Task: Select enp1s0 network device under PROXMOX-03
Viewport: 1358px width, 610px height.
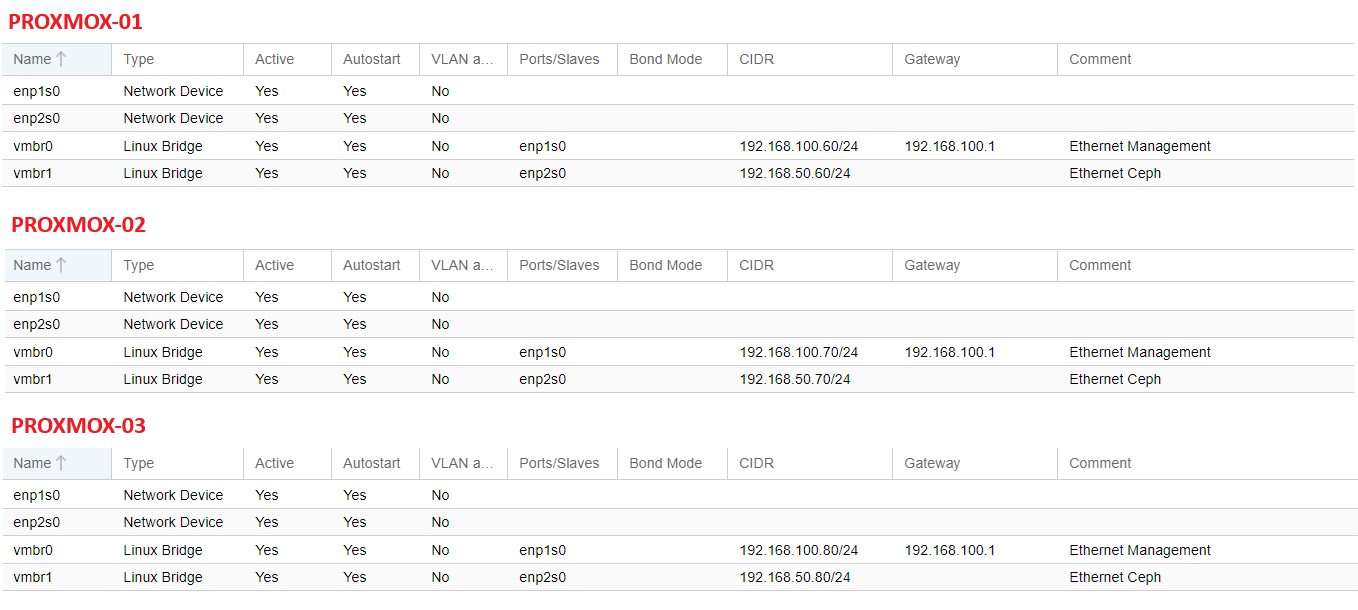Action: pyautogui.click(x=36, y=495)
